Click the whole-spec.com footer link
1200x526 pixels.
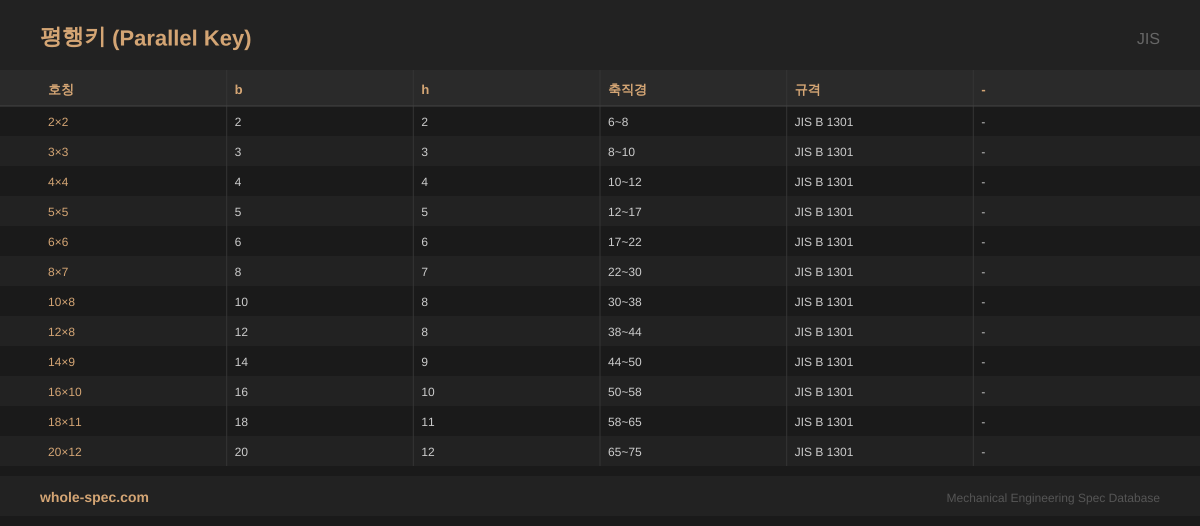[x=94, y=497]
